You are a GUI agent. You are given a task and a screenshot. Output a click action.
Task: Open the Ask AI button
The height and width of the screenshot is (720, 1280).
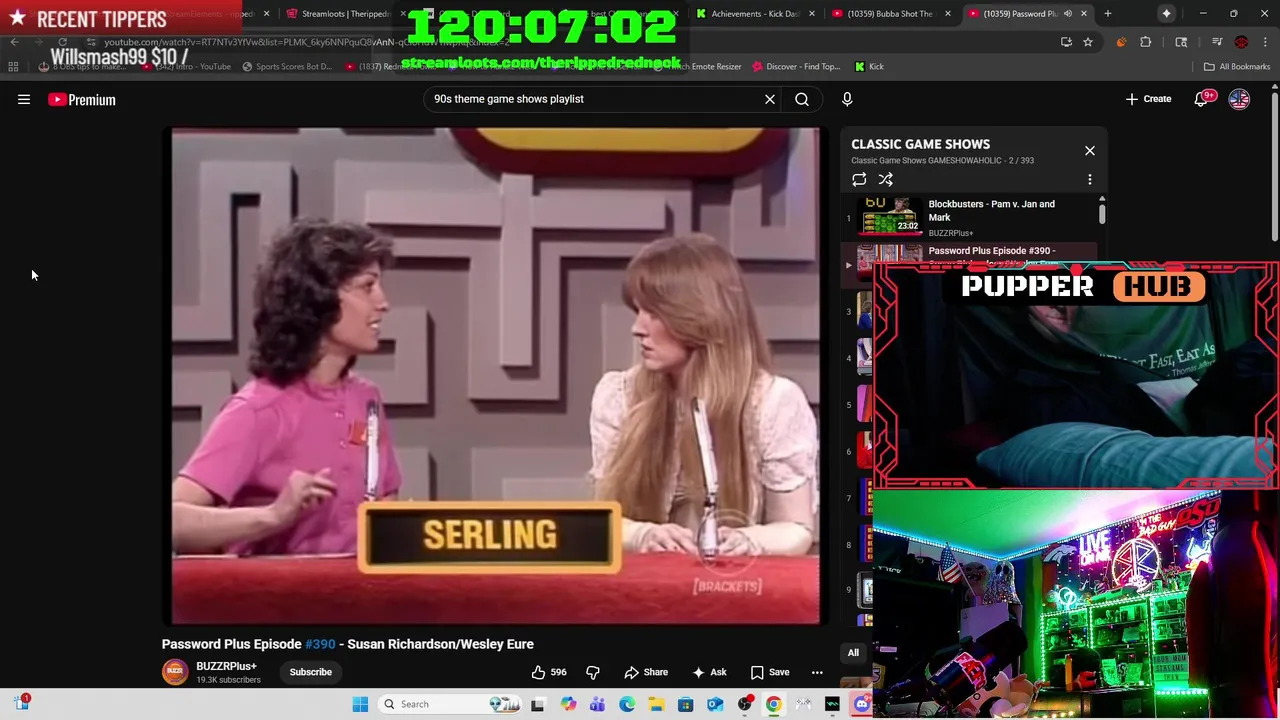(709, 672)
